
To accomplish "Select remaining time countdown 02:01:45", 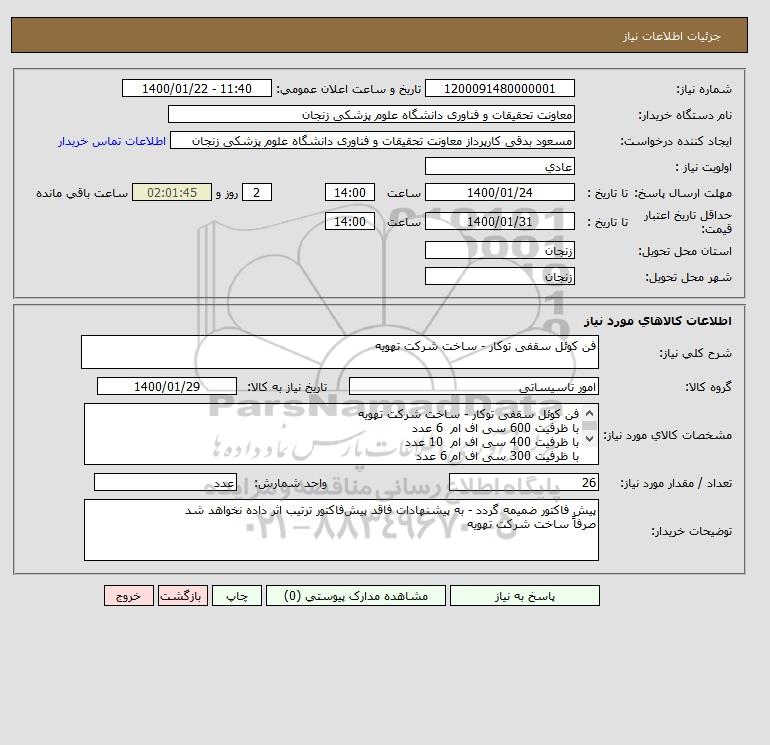I will [172, 193].
